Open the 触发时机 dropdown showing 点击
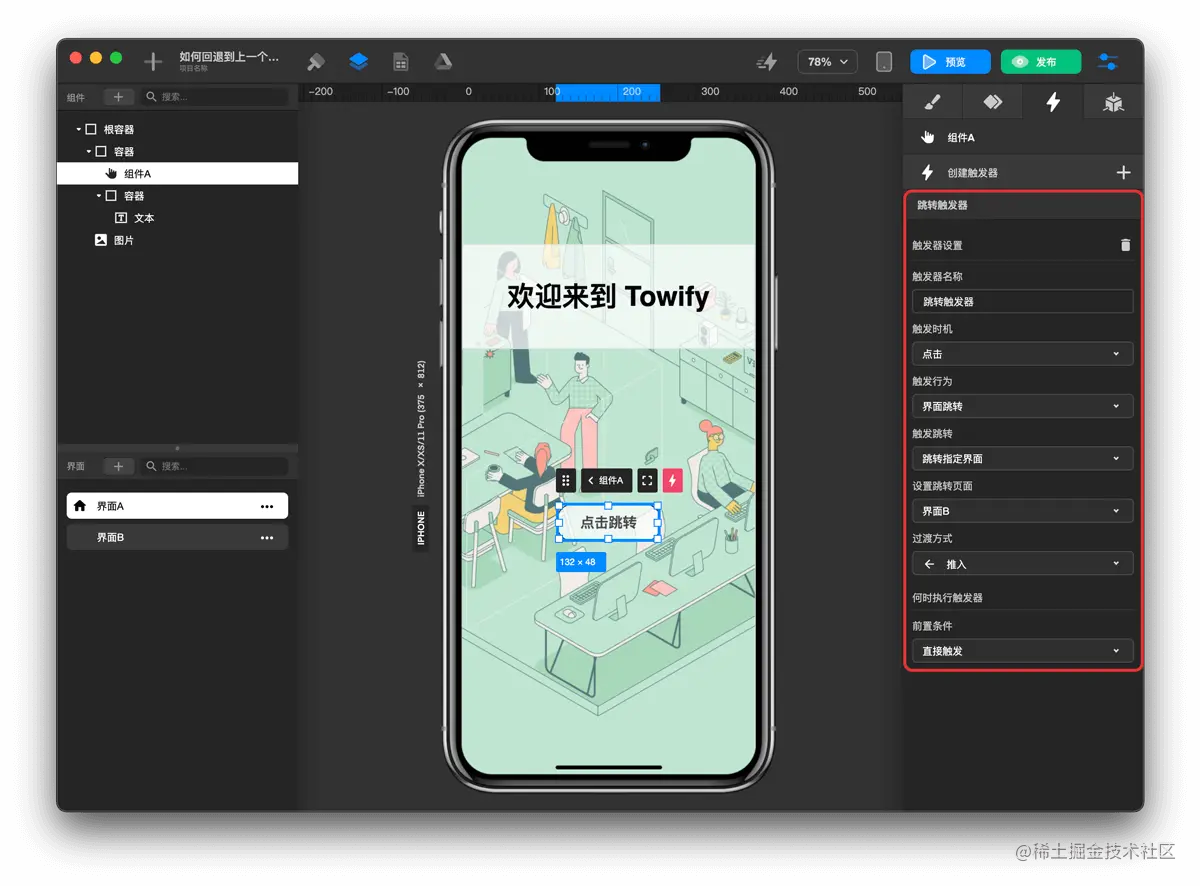Viewport: 1200px width, 886px height. (x=1022, y=354)
